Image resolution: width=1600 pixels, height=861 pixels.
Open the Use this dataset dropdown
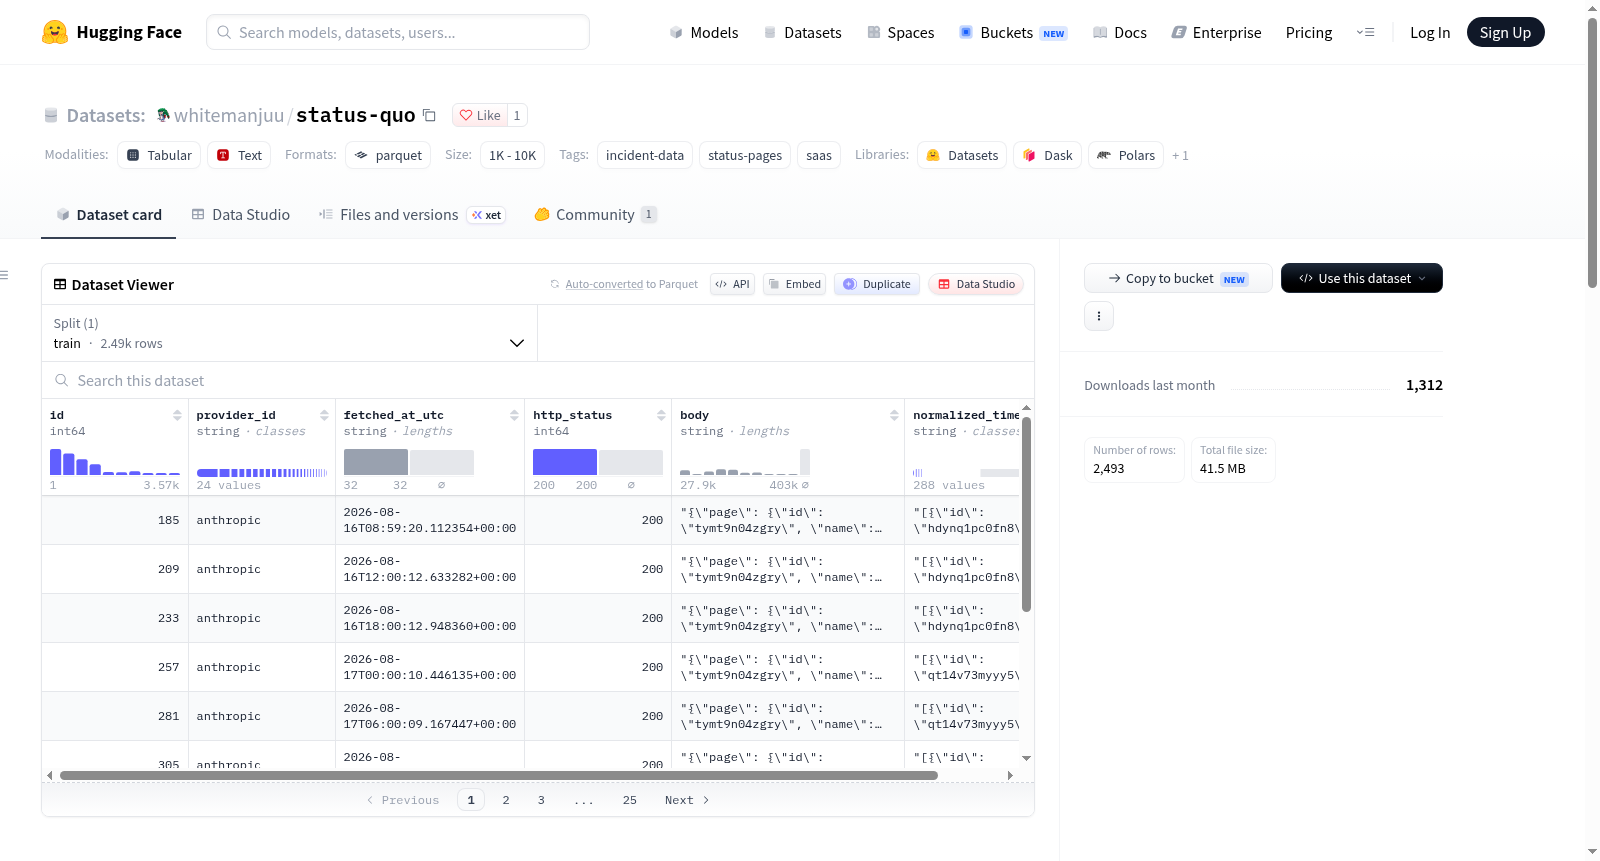pos(1361,278)
